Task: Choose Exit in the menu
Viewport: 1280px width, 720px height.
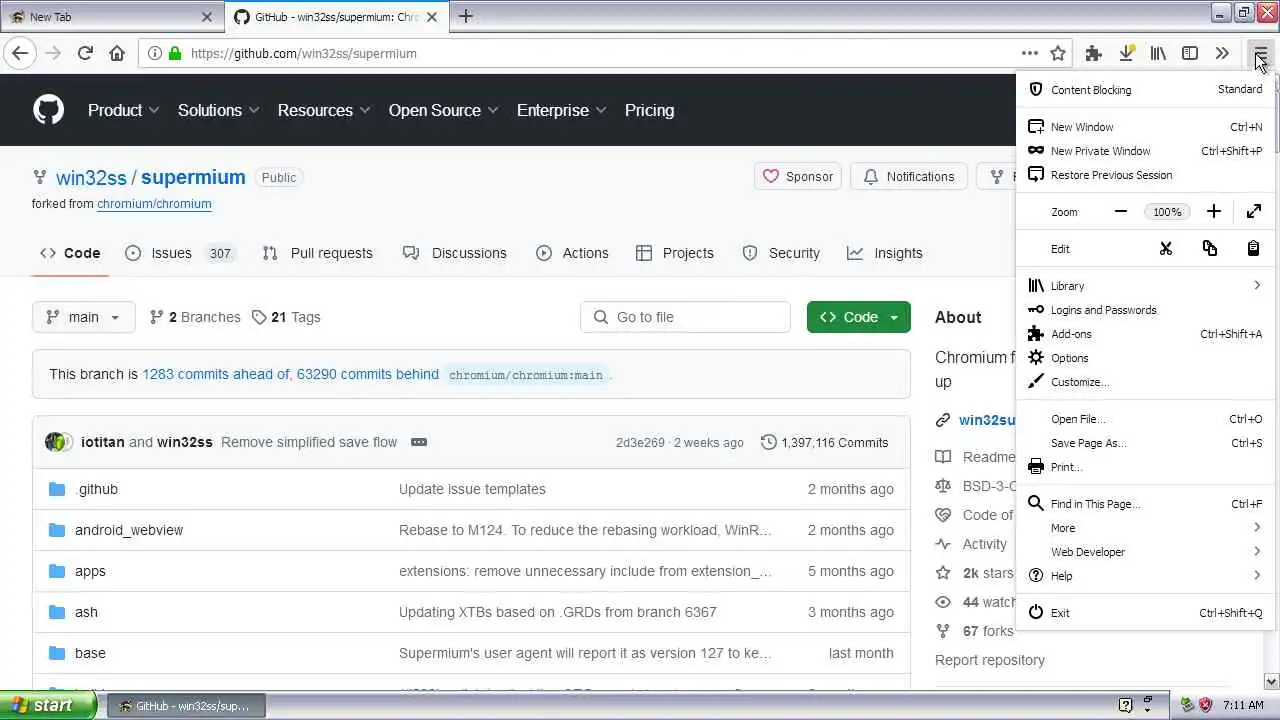Action: (x=1145, y=612)
